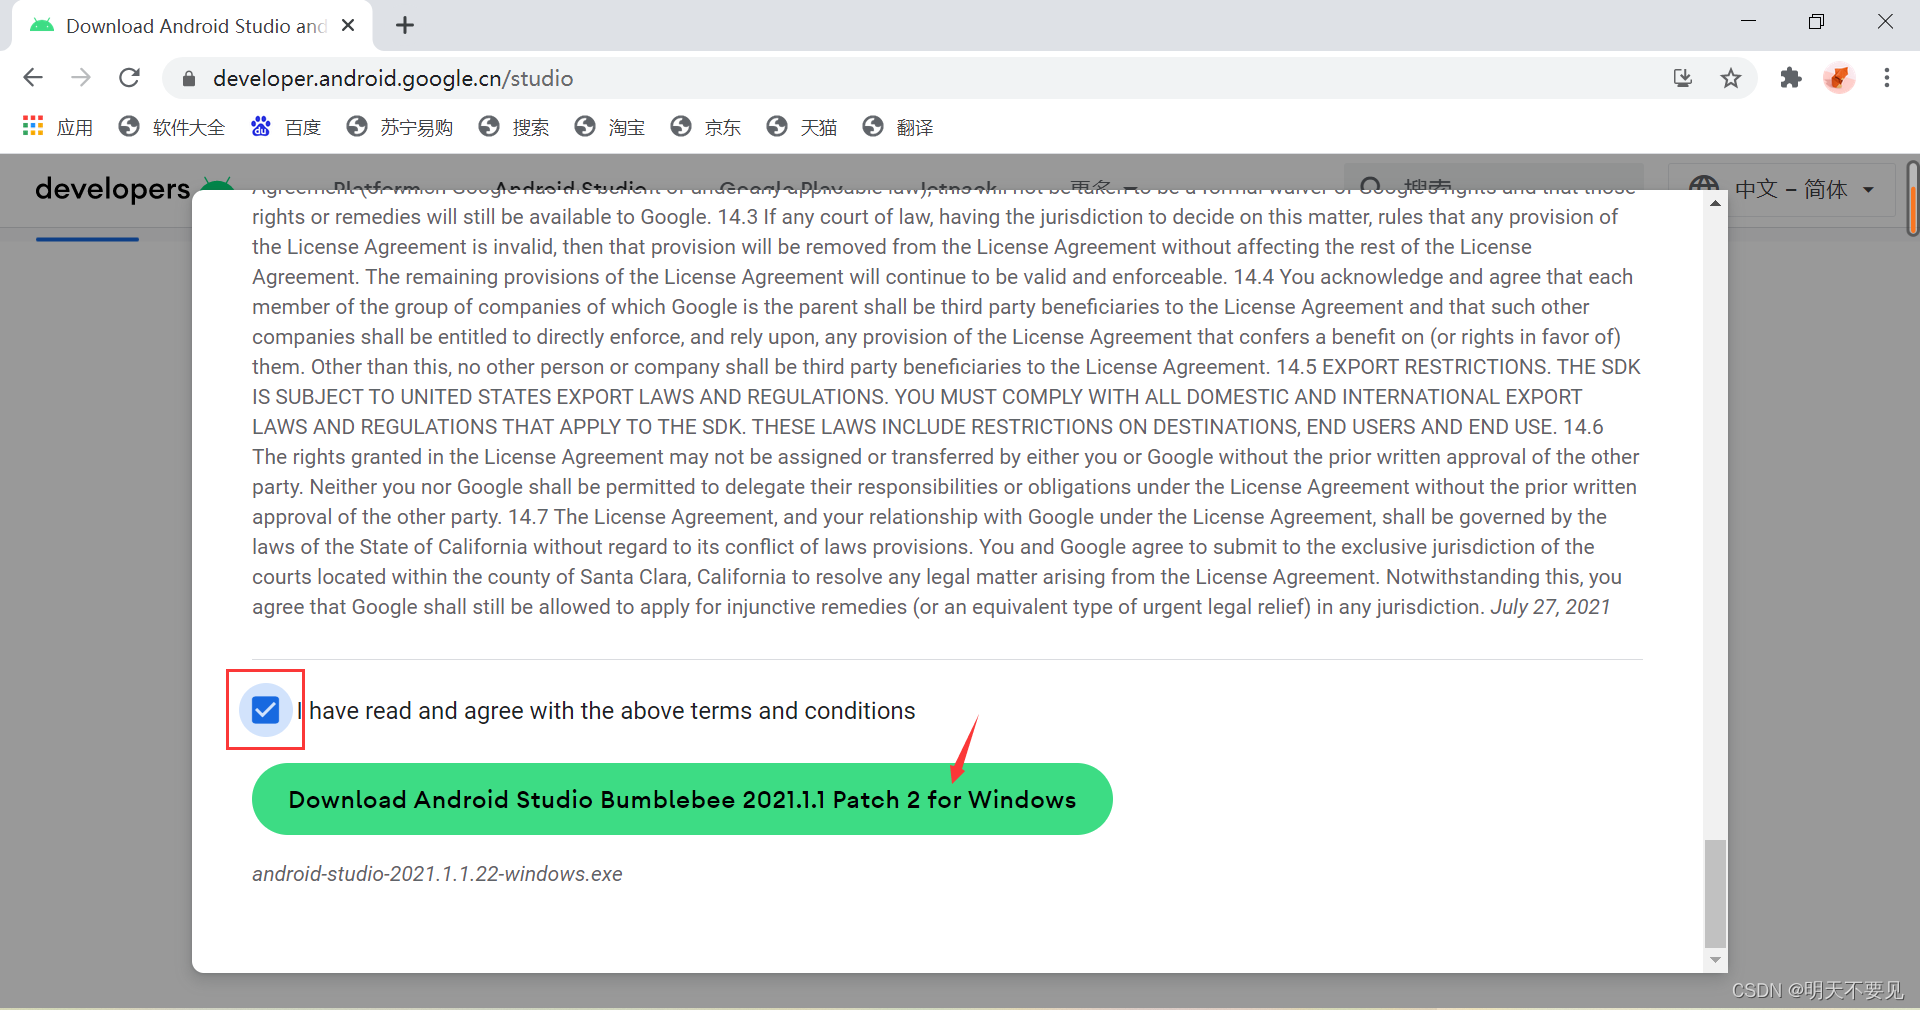Viewport: 1920px width, 1010px height.
Task: Click the page vertical scrollbar
Action: pyautogui.click(x=1912, y=198)
